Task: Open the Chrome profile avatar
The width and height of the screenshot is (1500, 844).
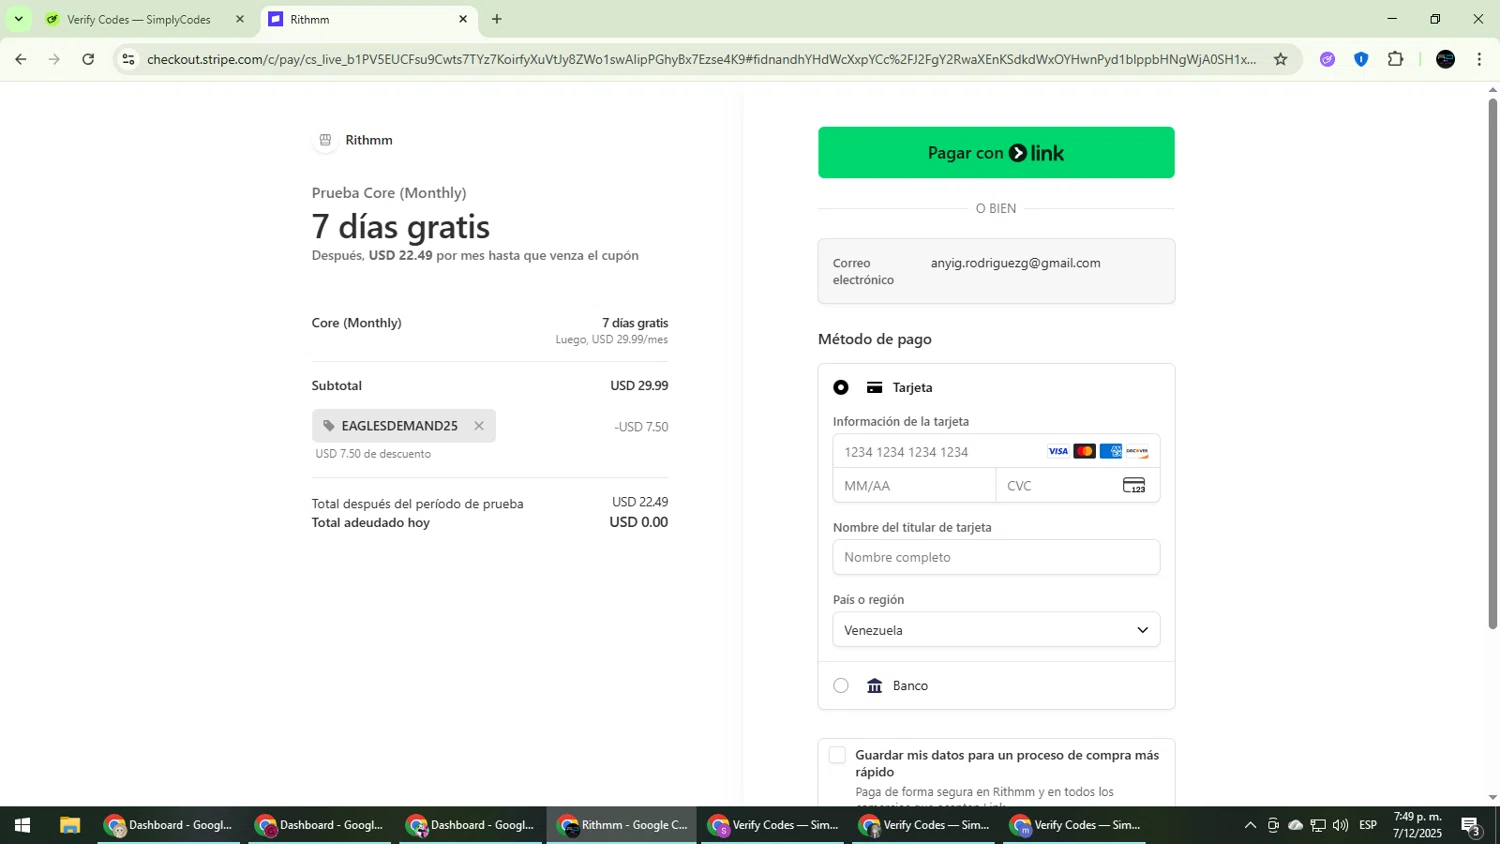Action: pyautogui.click(x=1446, y=59)
